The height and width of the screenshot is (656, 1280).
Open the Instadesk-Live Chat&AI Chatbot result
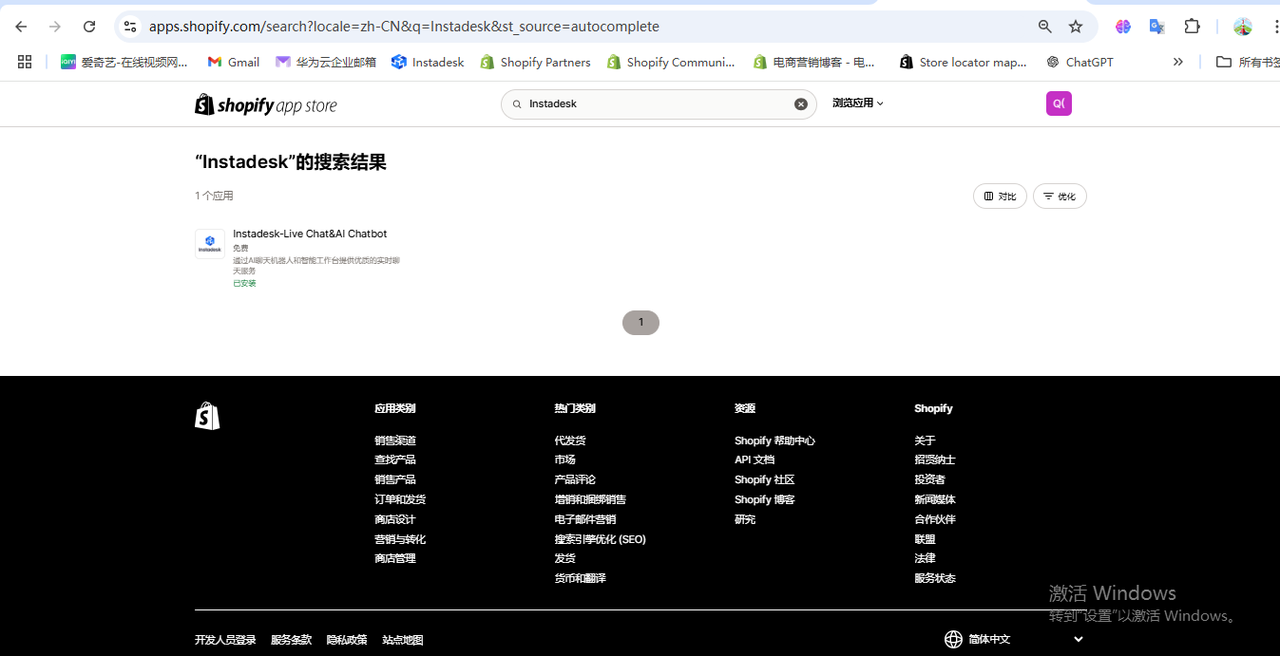click(x=310, y=234)
